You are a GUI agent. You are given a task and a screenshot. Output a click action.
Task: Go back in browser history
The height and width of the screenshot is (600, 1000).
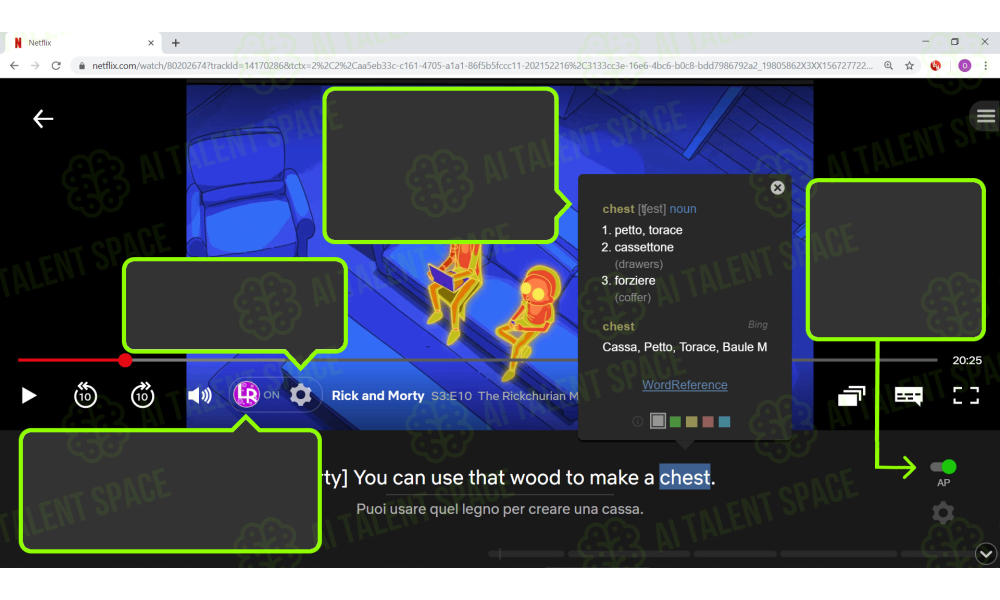tap(14, 66)
